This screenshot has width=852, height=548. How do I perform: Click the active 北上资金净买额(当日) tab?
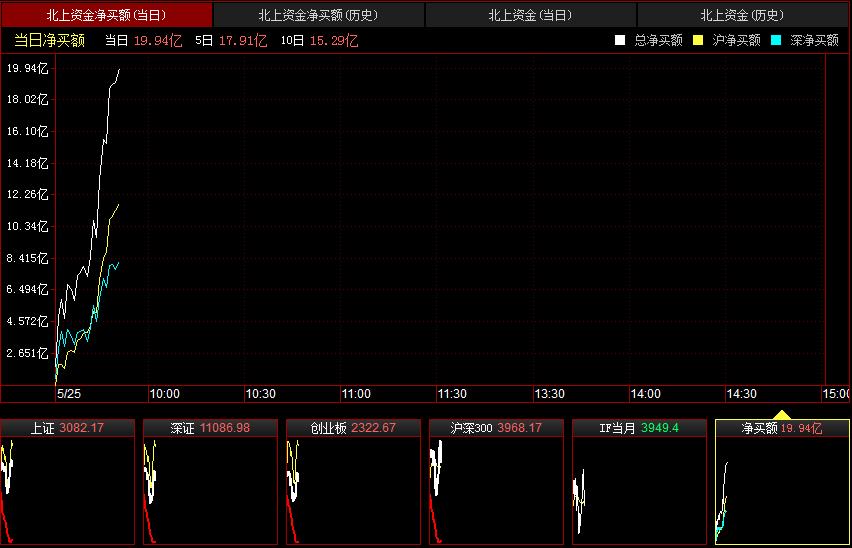coord(106,15)
